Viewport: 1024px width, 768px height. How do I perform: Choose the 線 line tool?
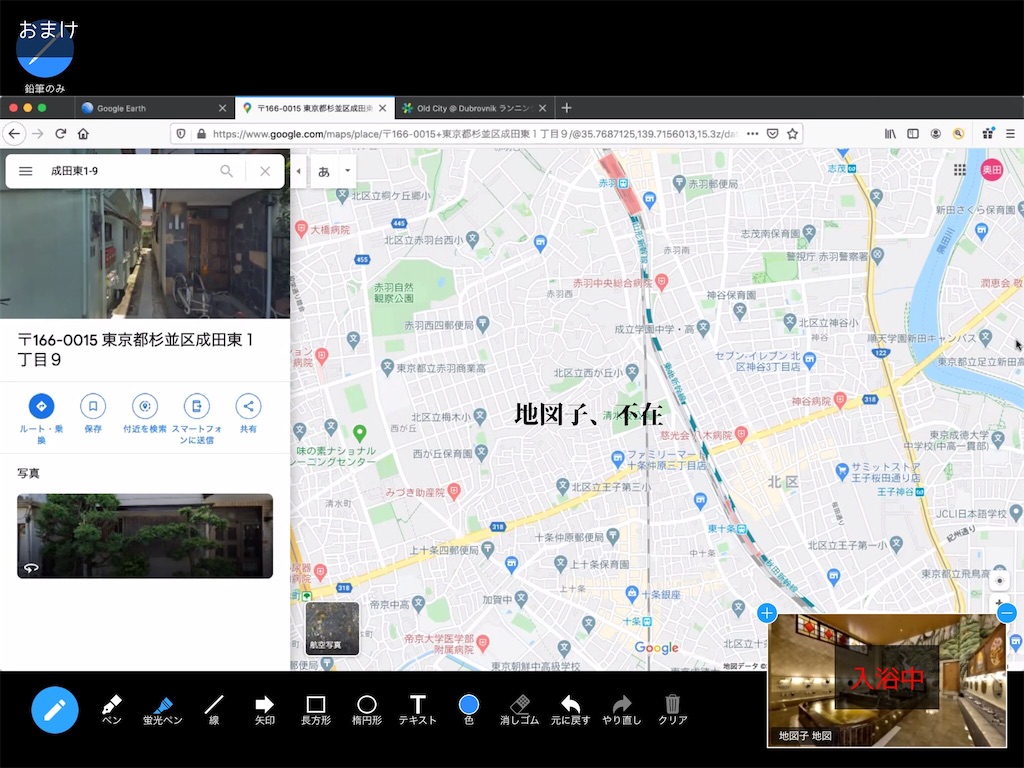click(214, 709)
